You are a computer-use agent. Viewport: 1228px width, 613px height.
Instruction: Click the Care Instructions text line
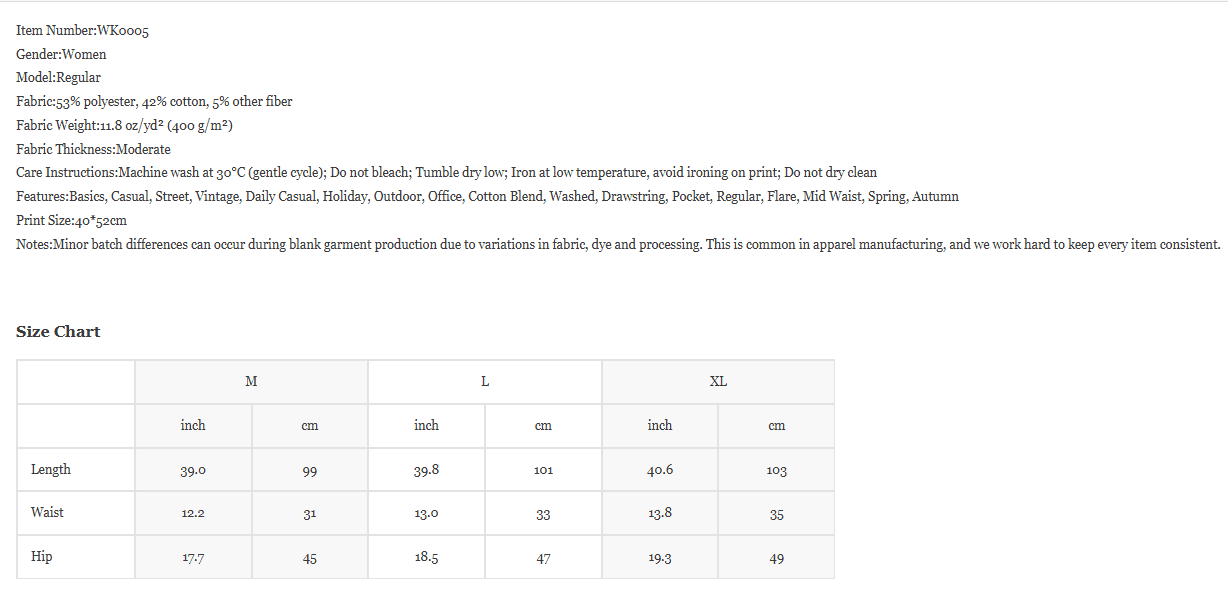446,172
